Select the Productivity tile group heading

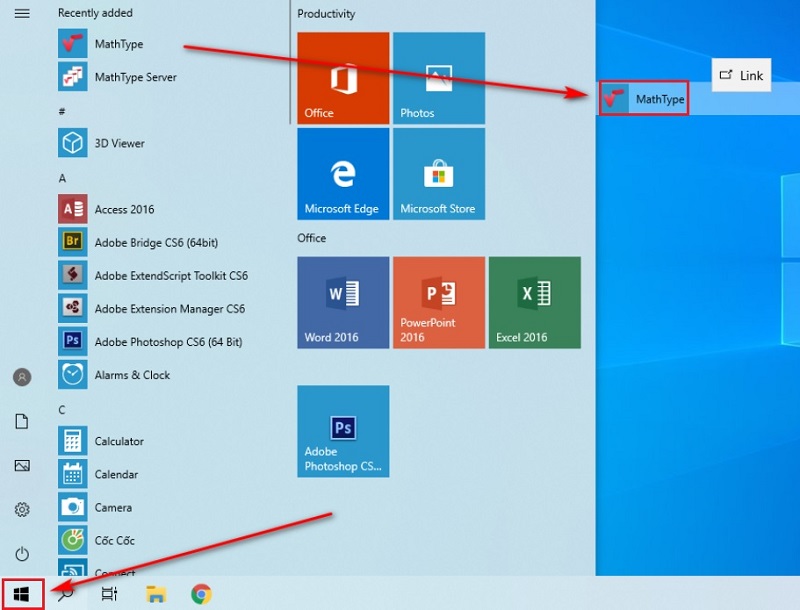tap(326, 14)
